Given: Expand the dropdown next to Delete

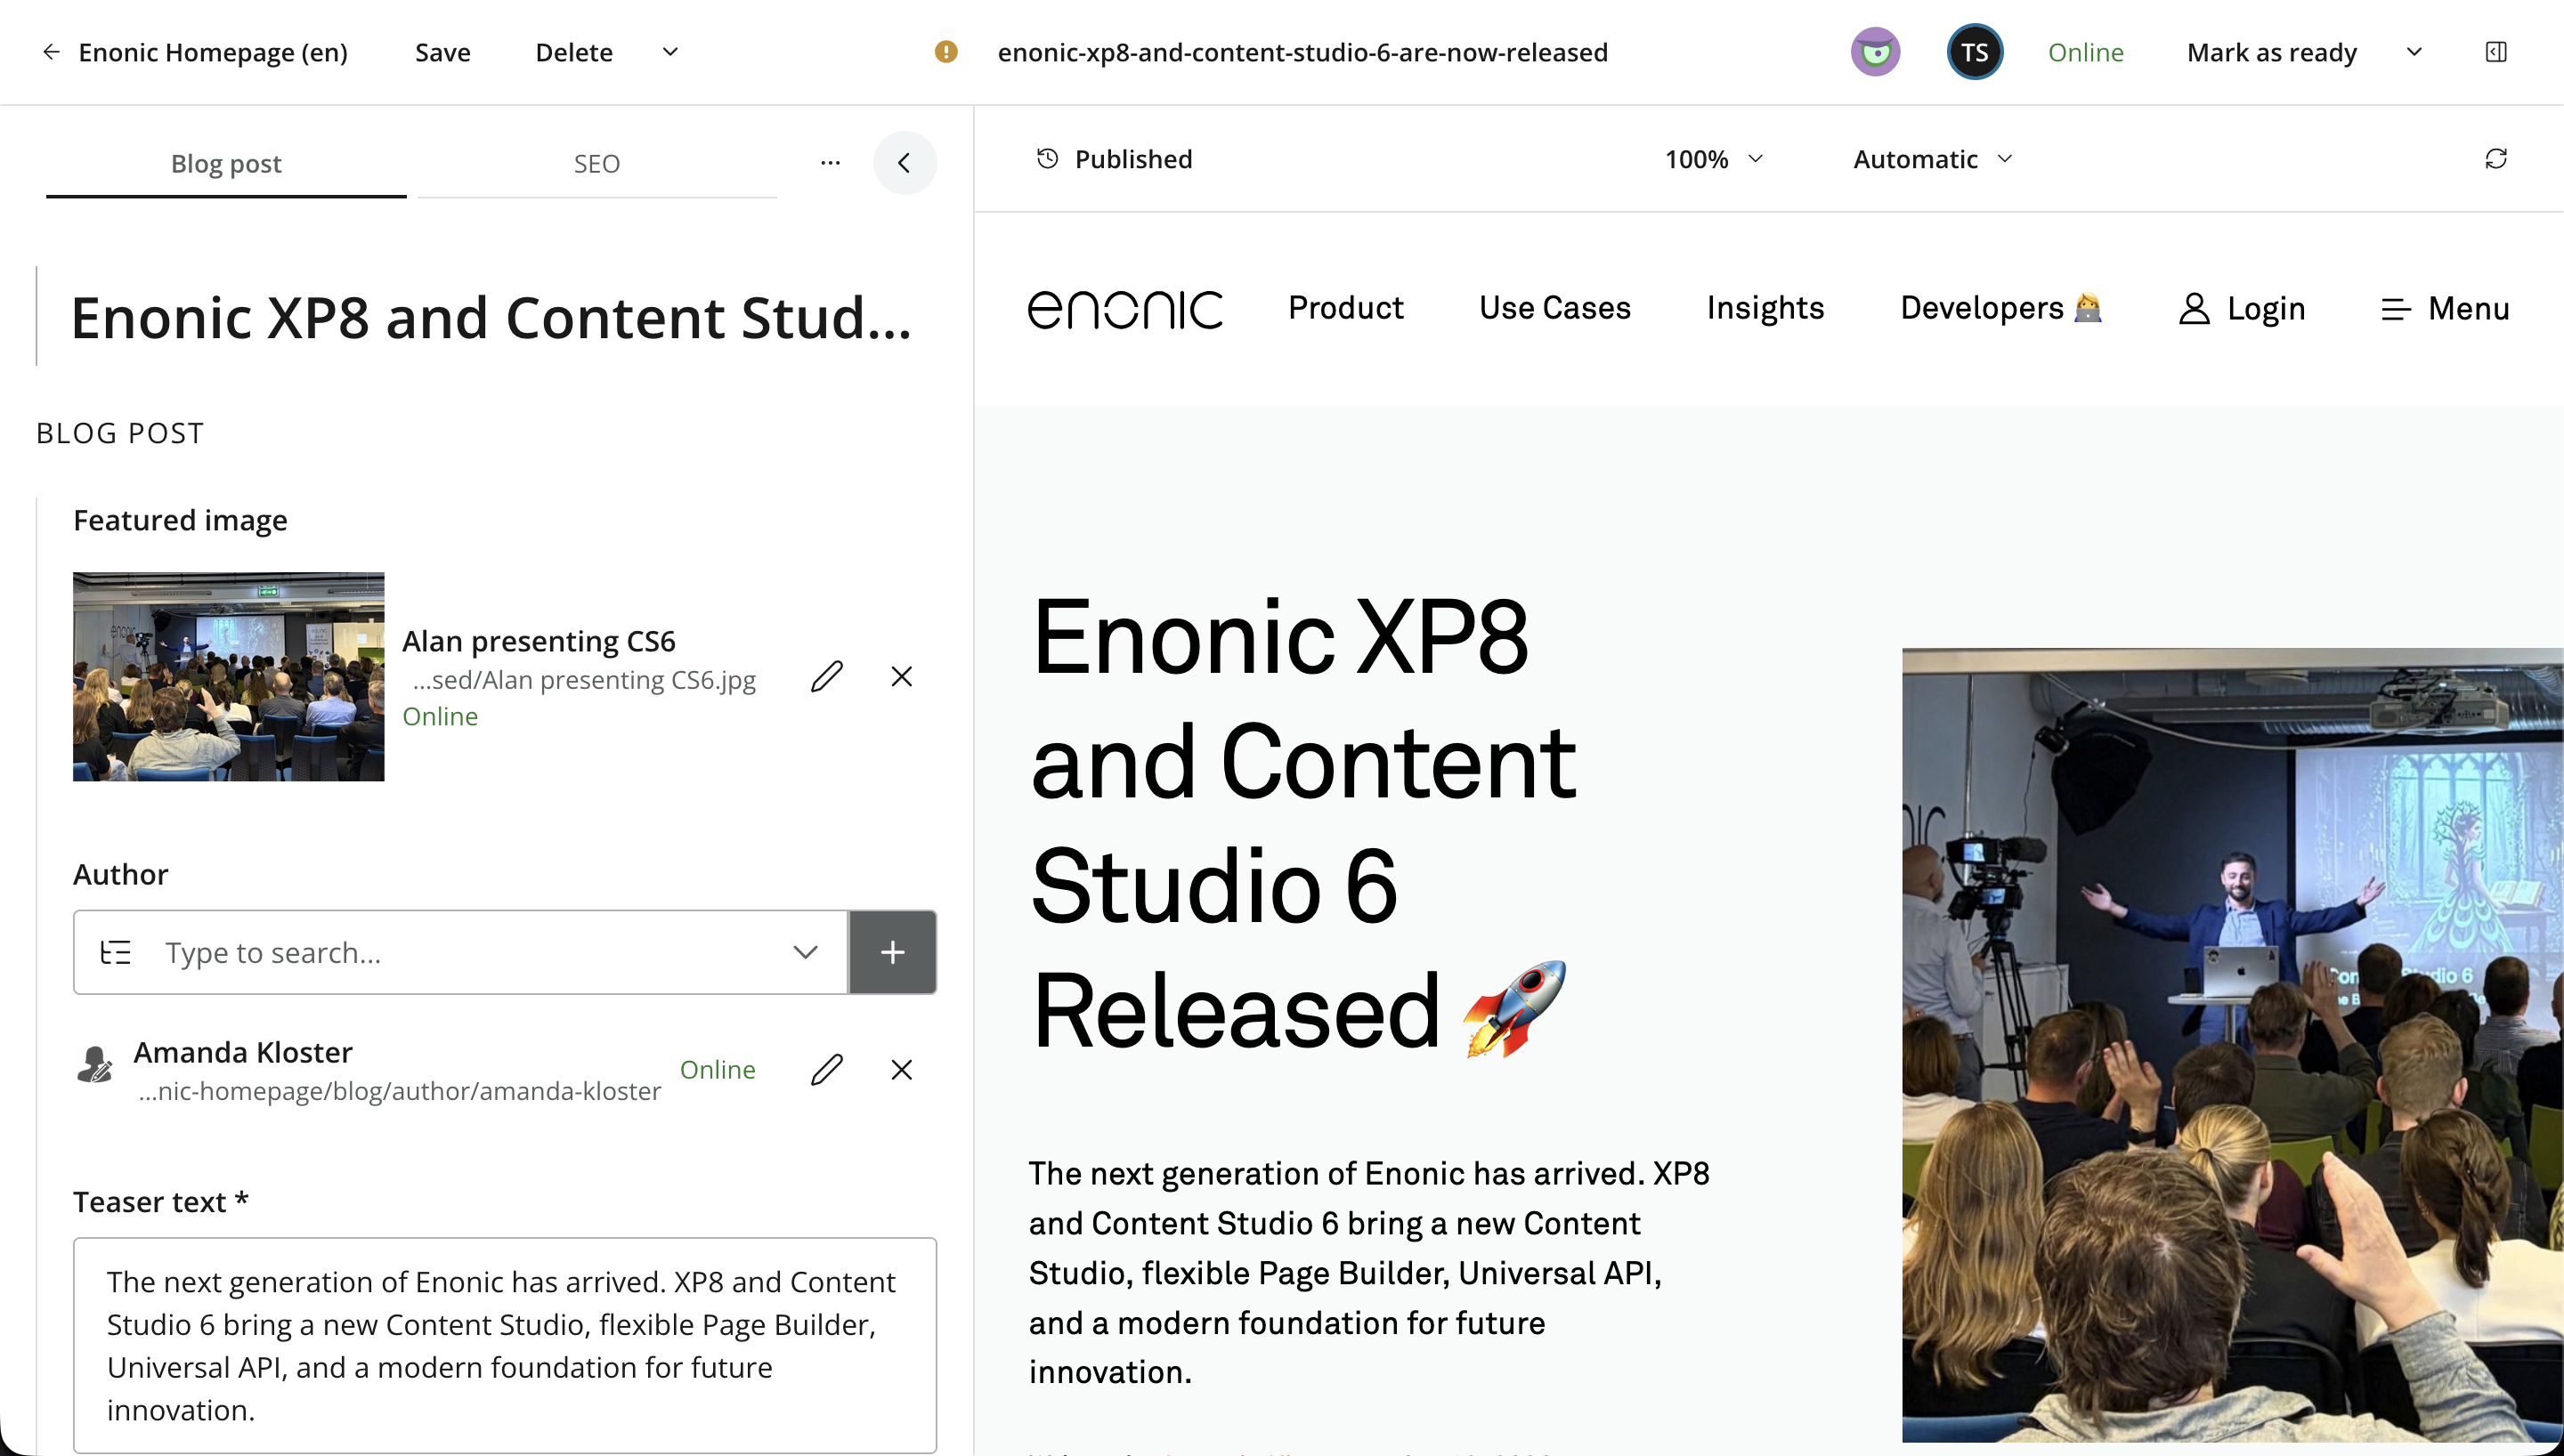Looking at the screenshot, I should tap(670, 52).
